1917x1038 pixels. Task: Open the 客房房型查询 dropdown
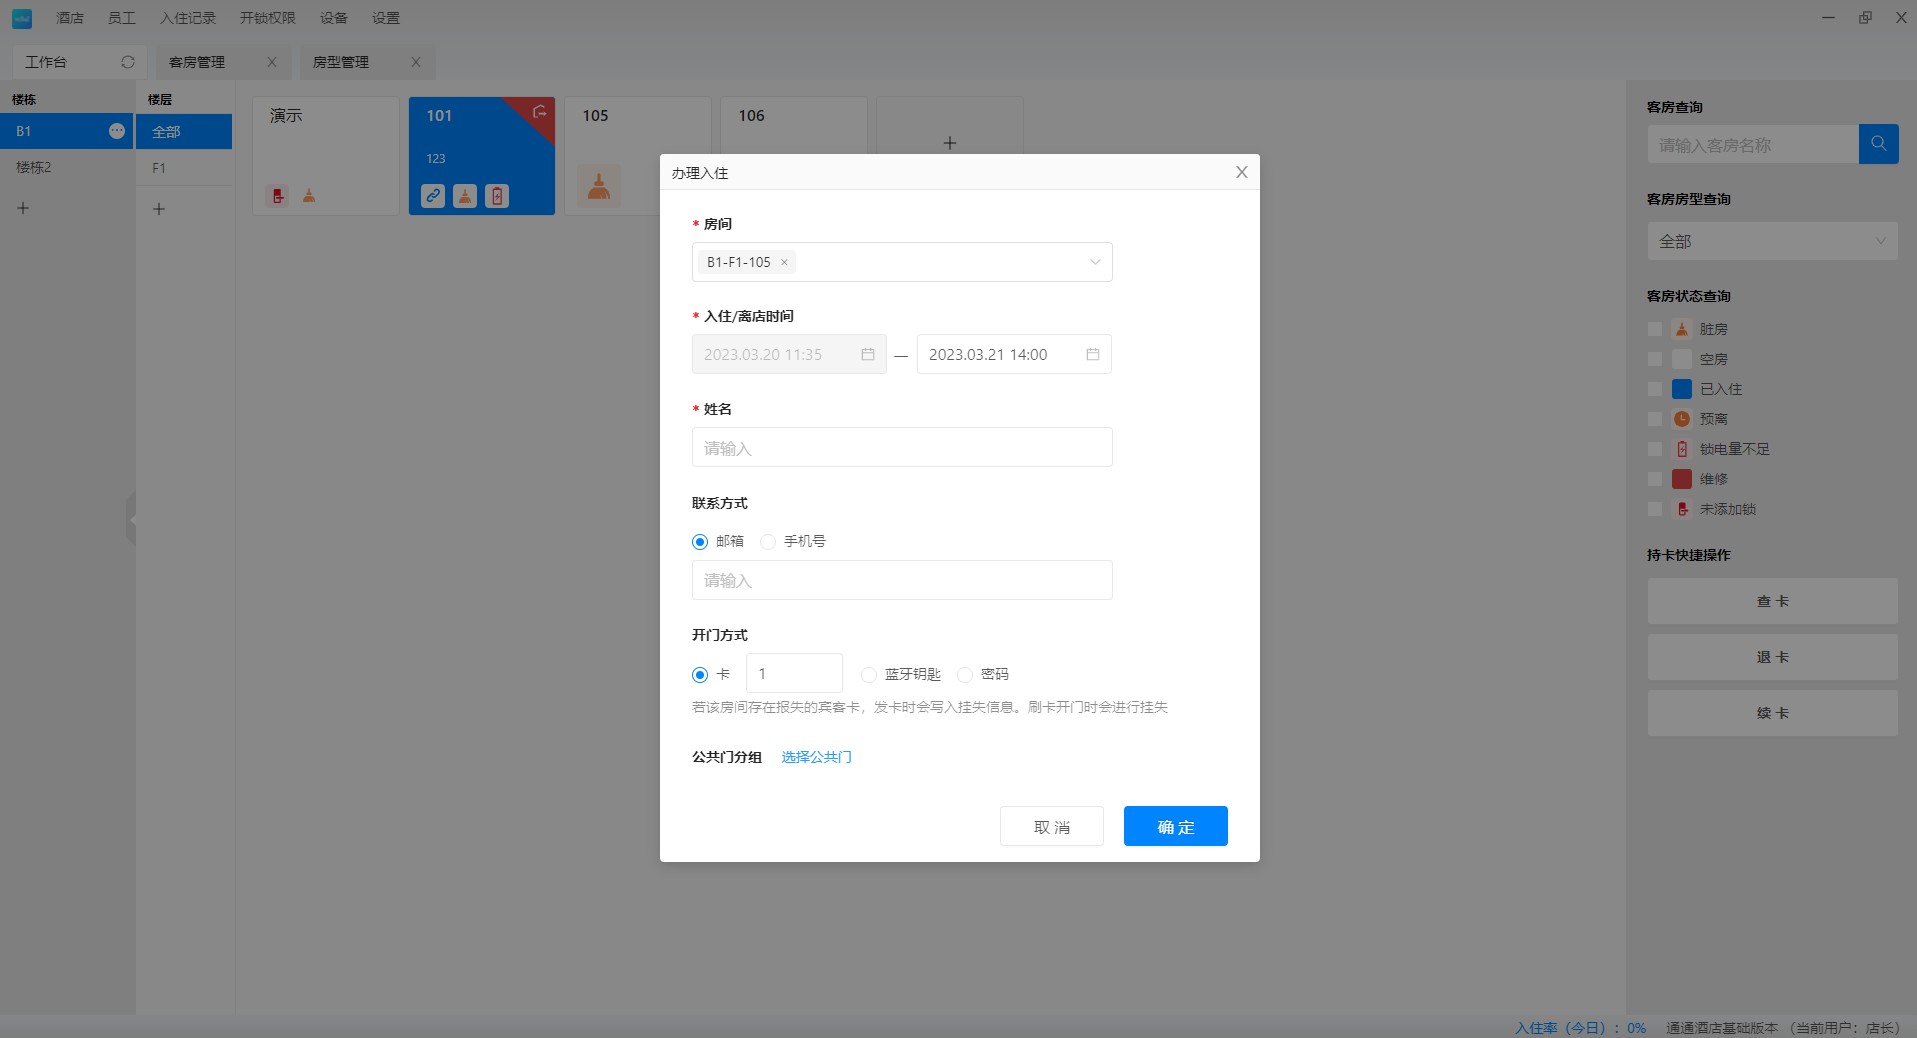coord(1772,241)
